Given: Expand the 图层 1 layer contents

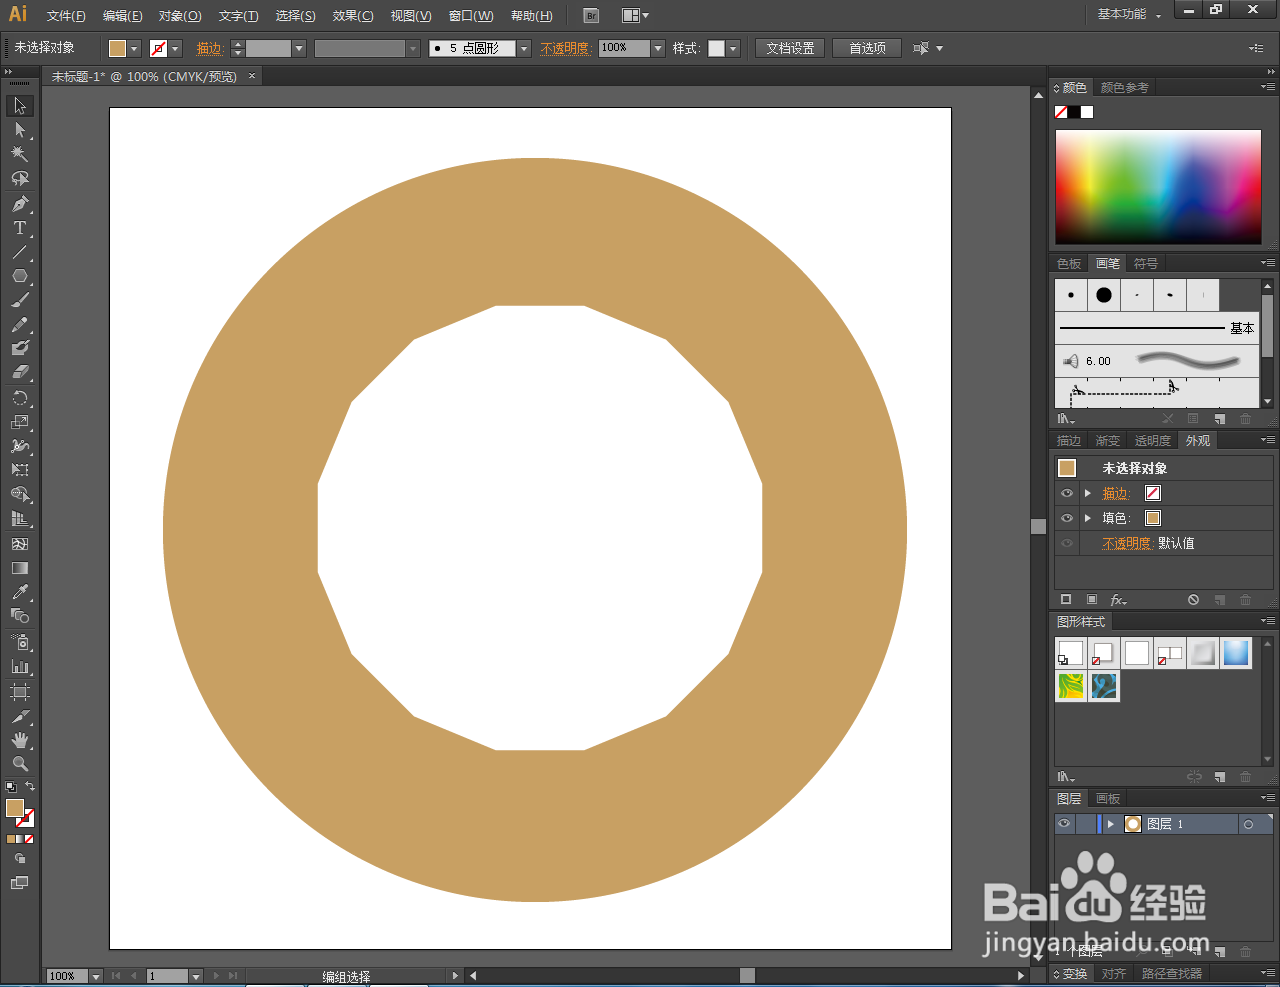Looking at the screenshot, I should click(1110, 824).
